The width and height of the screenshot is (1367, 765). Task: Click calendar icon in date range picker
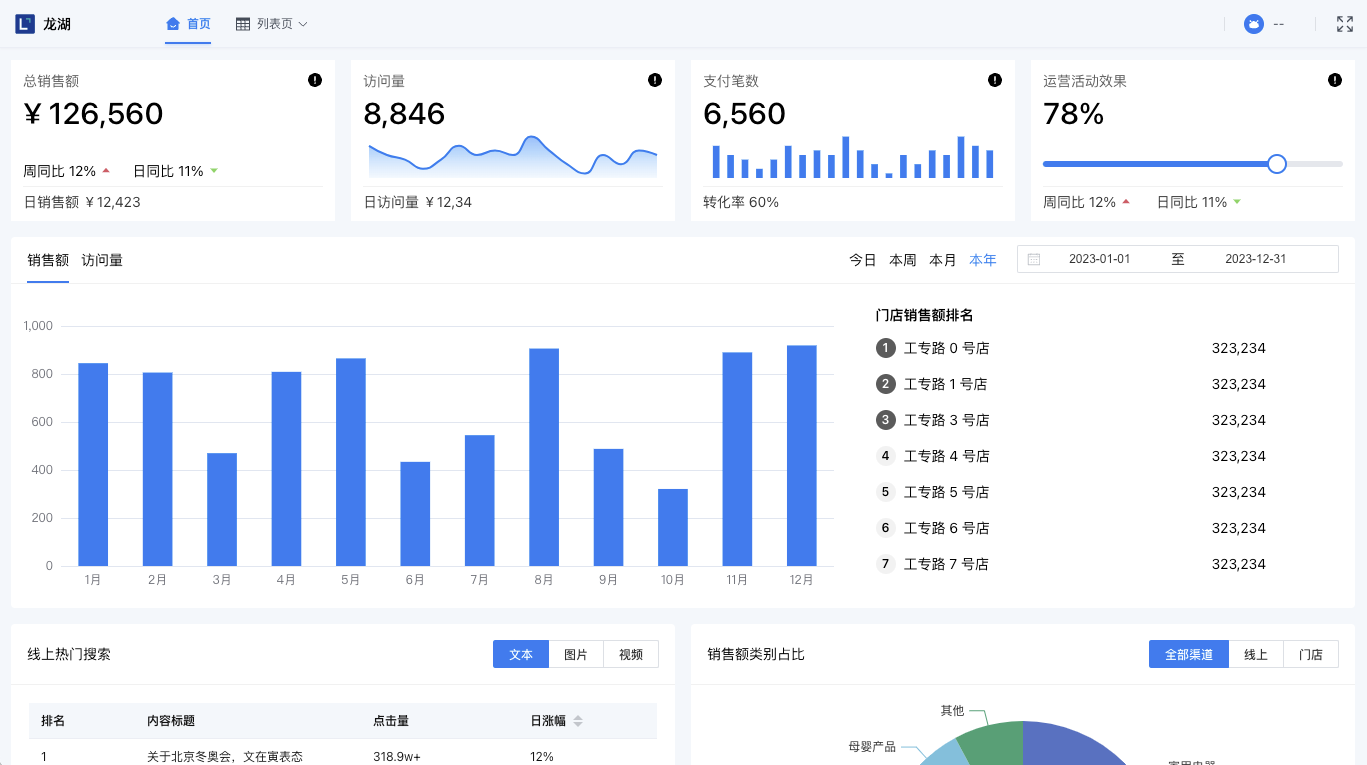coord(1034,259)
